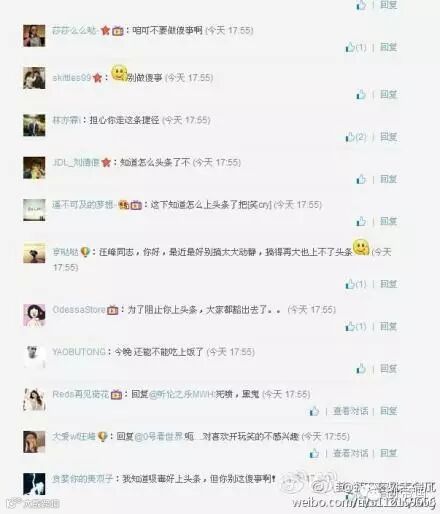Open the OdessaStore username link
Viewport: 440px width, 514px height.
click(x=79, y=310)
